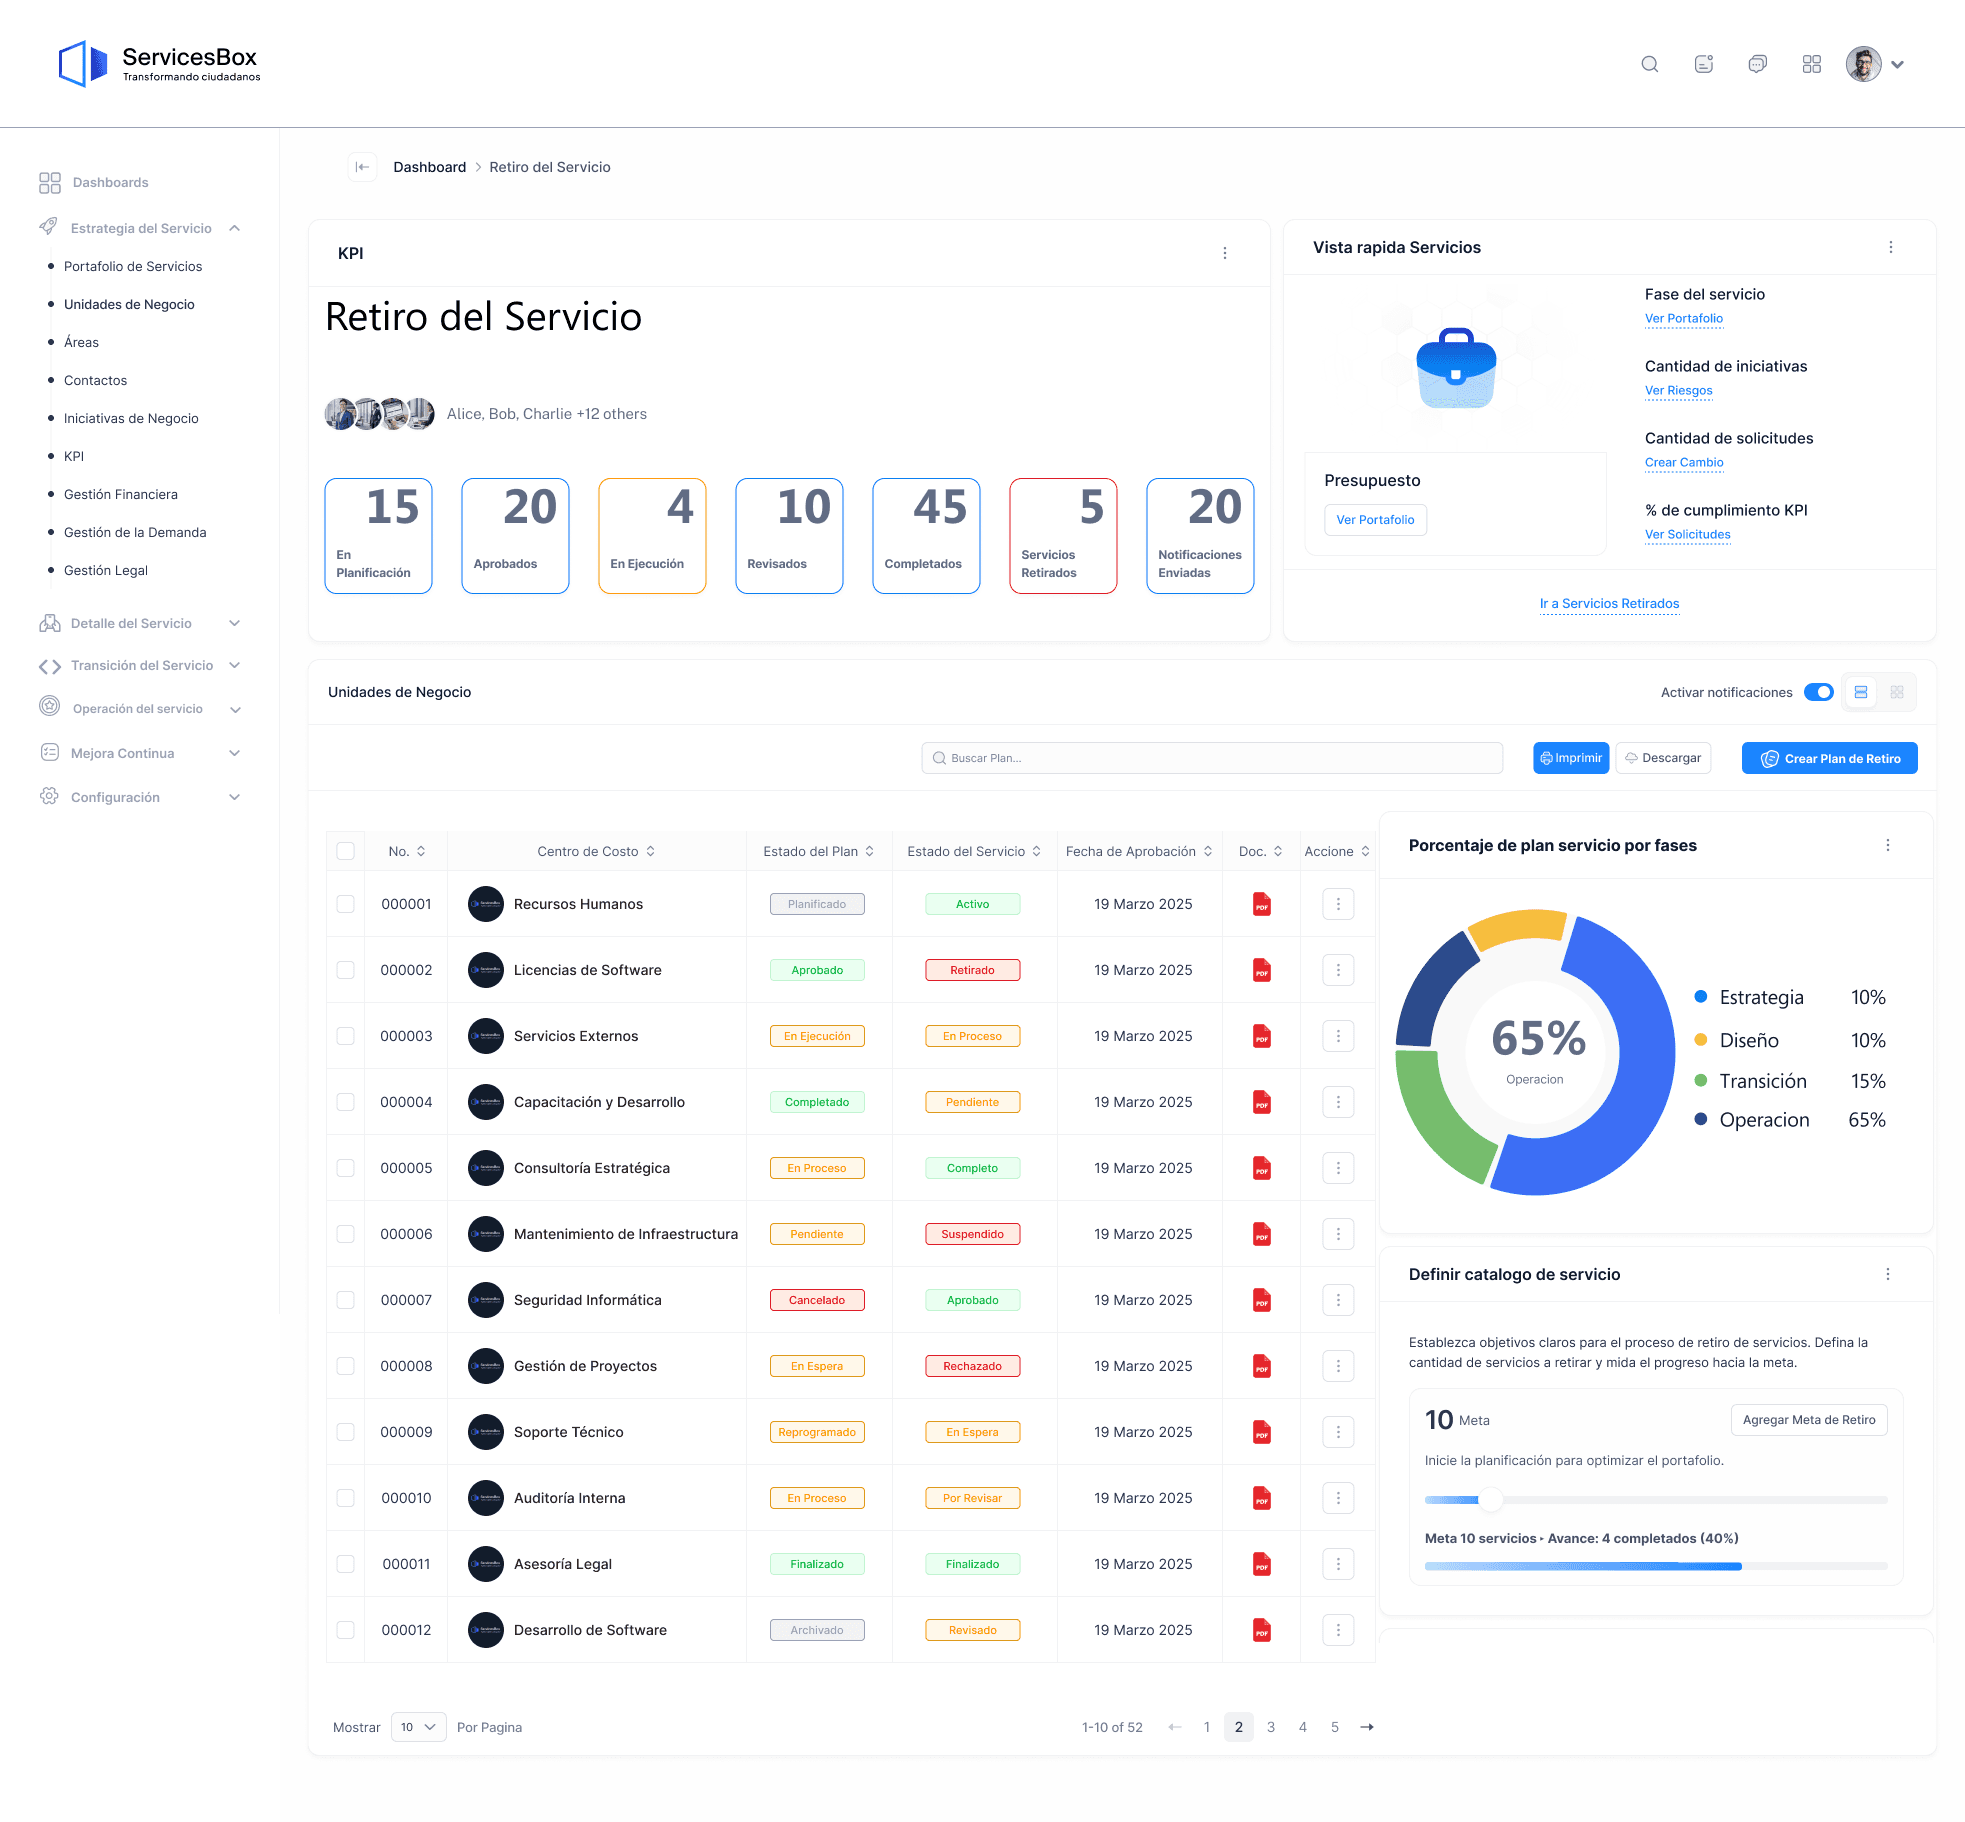Open the chat messages icon
Screen dimensions: 1965x1822
(1757, 65)
